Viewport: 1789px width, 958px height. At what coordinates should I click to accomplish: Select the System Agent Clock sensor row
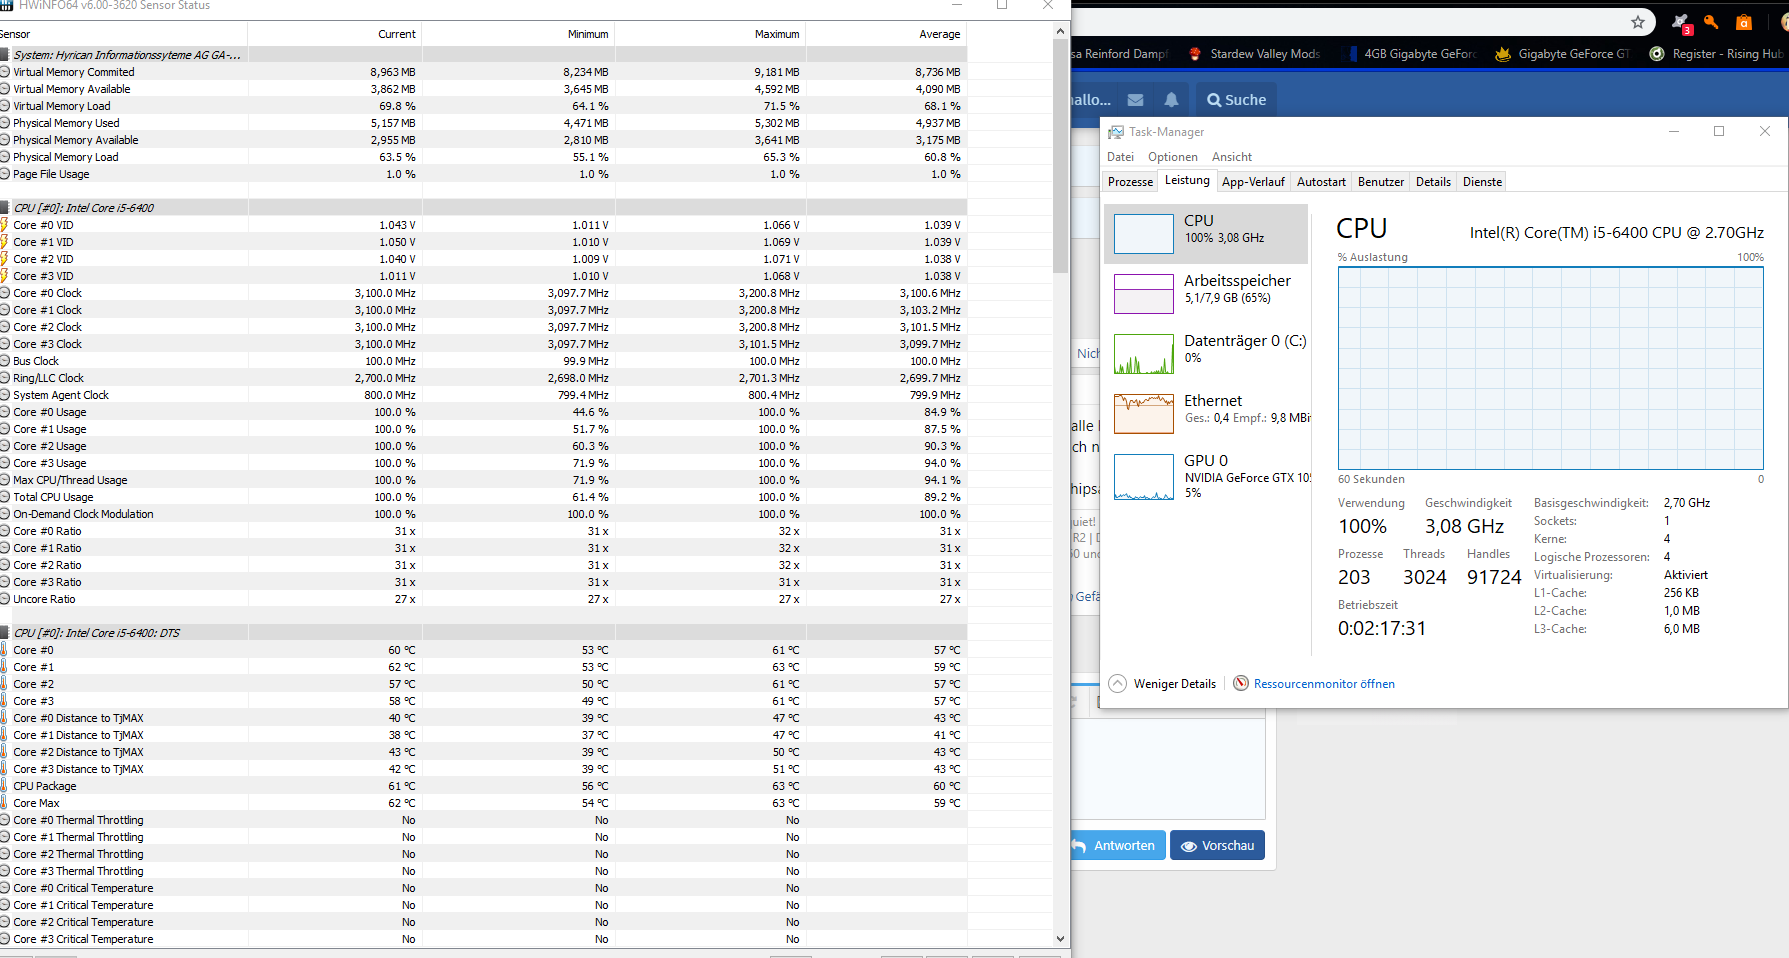[x=483, y=395]
